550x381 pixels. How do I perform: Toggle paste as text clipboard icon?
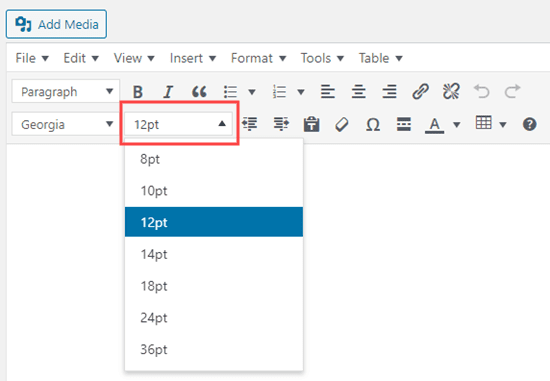point(311,124)
